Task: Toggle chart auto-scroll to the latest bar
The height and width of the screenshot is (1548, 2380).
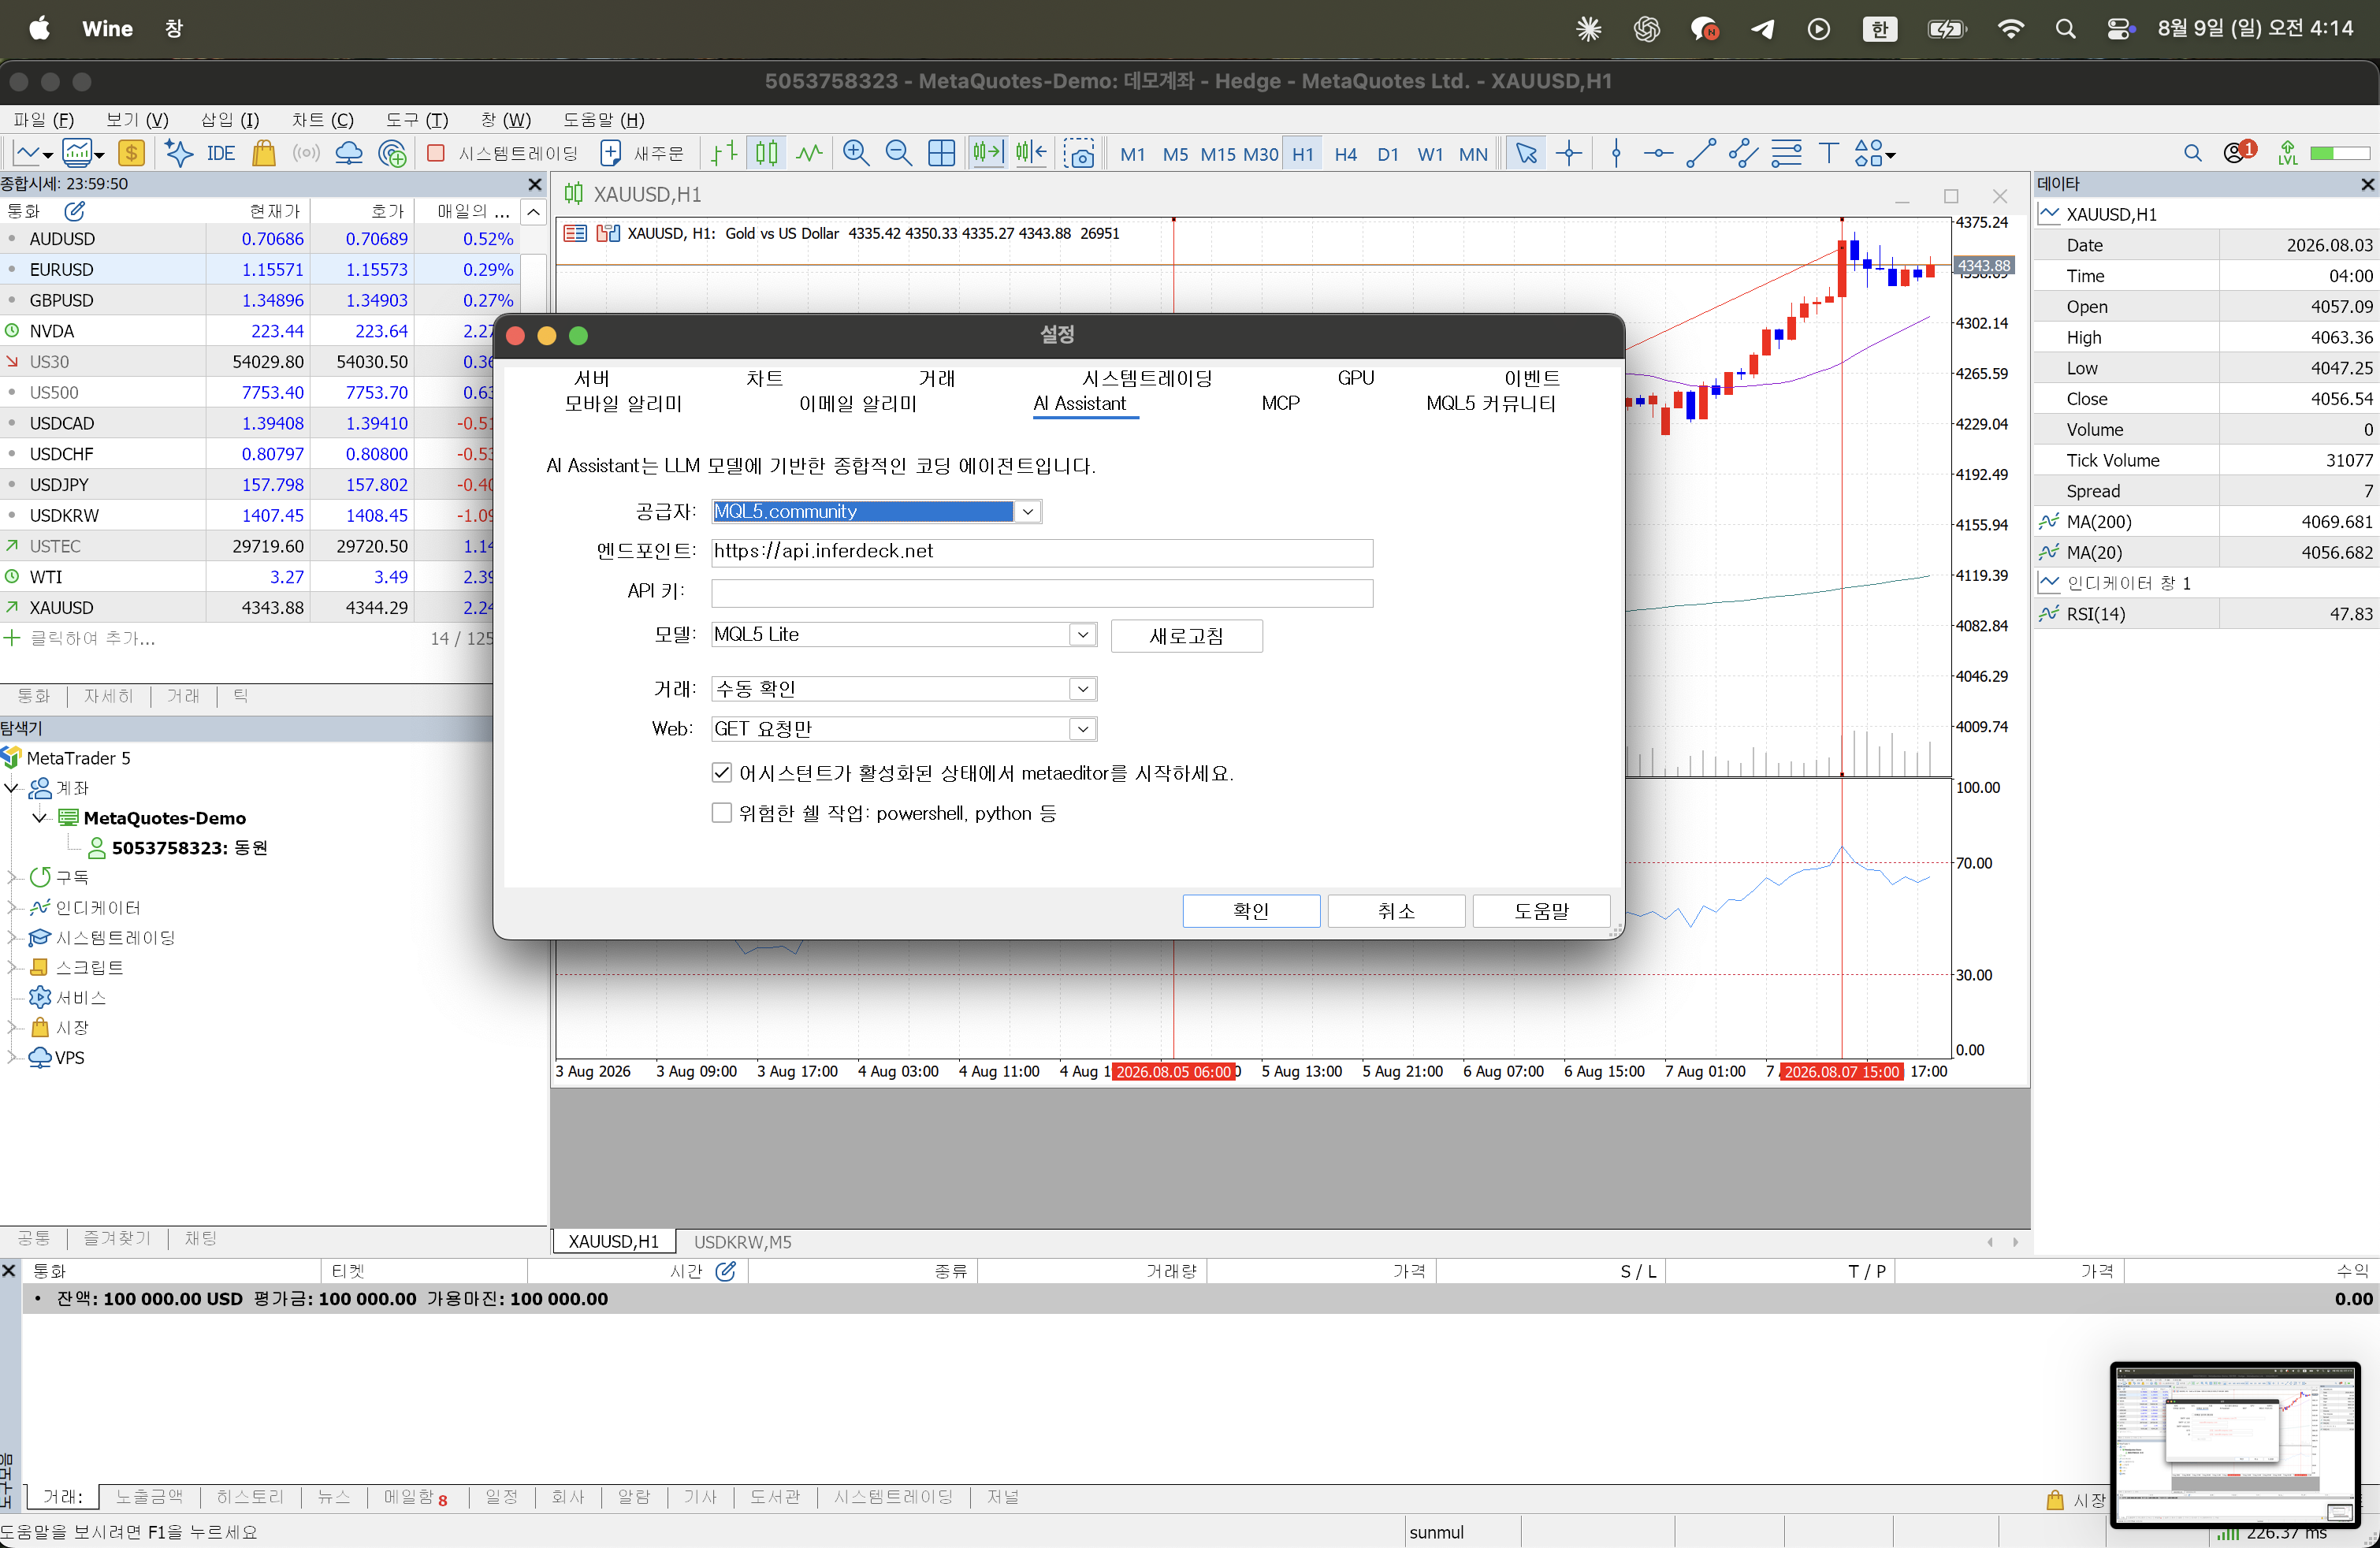Action: click(x=987, y=154)
